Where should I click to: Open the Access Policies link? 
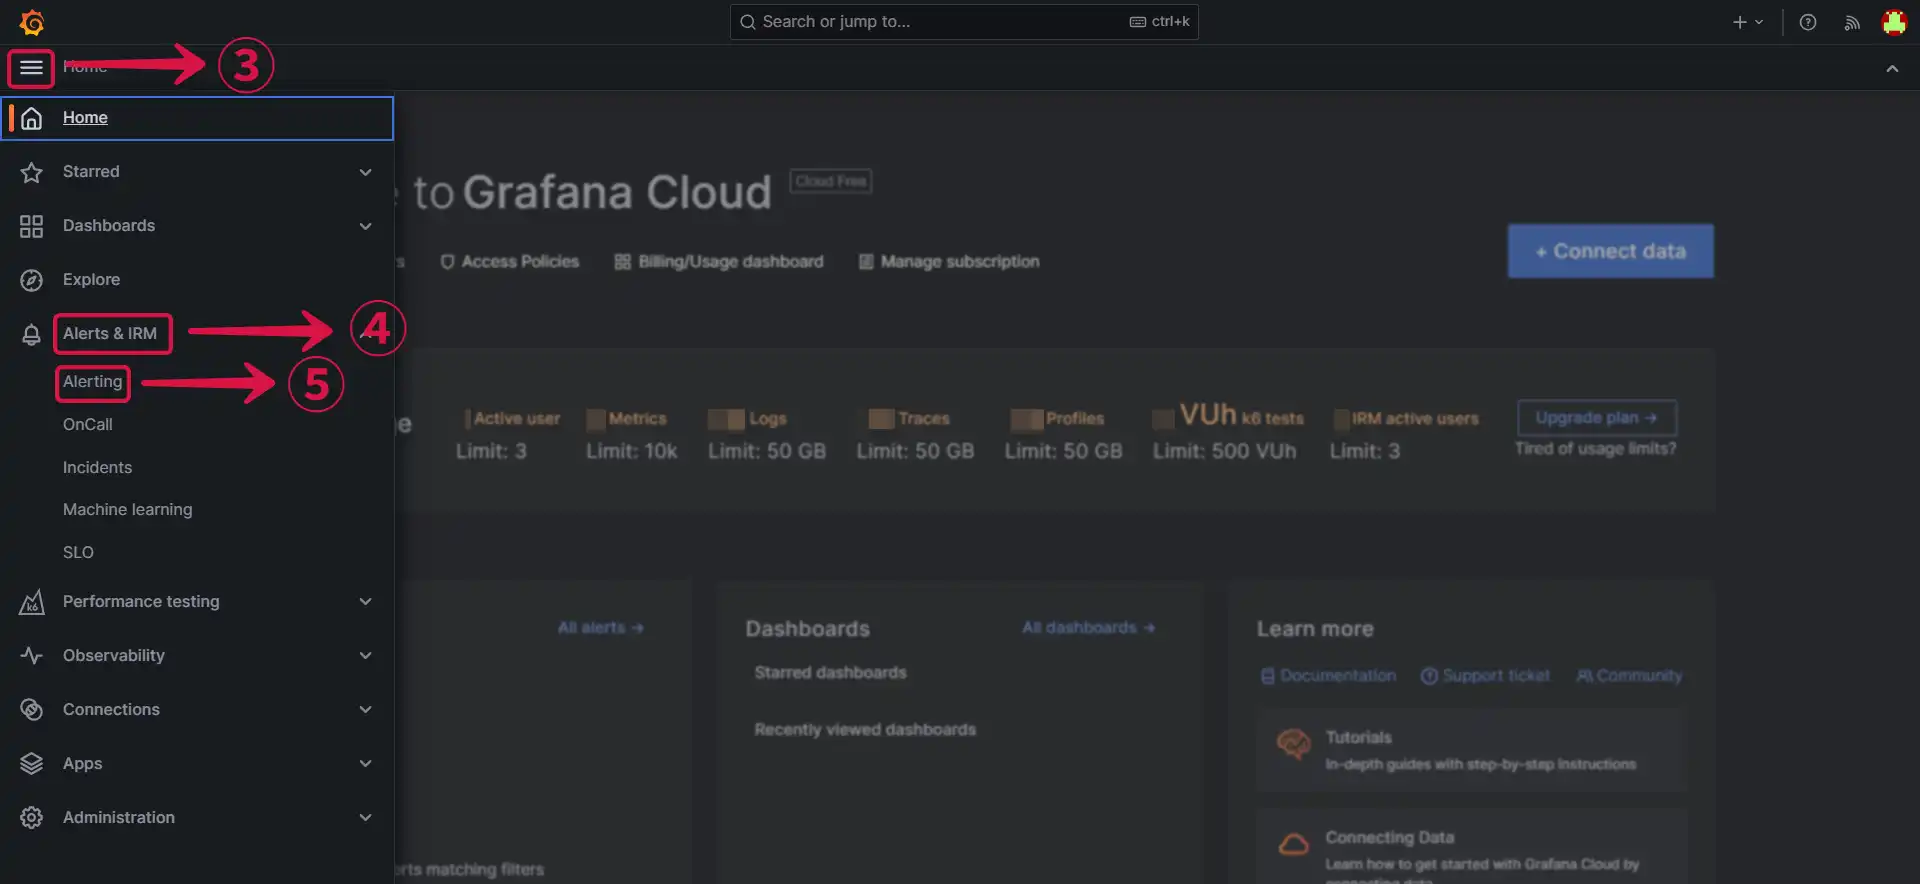(x=510, y=262)
